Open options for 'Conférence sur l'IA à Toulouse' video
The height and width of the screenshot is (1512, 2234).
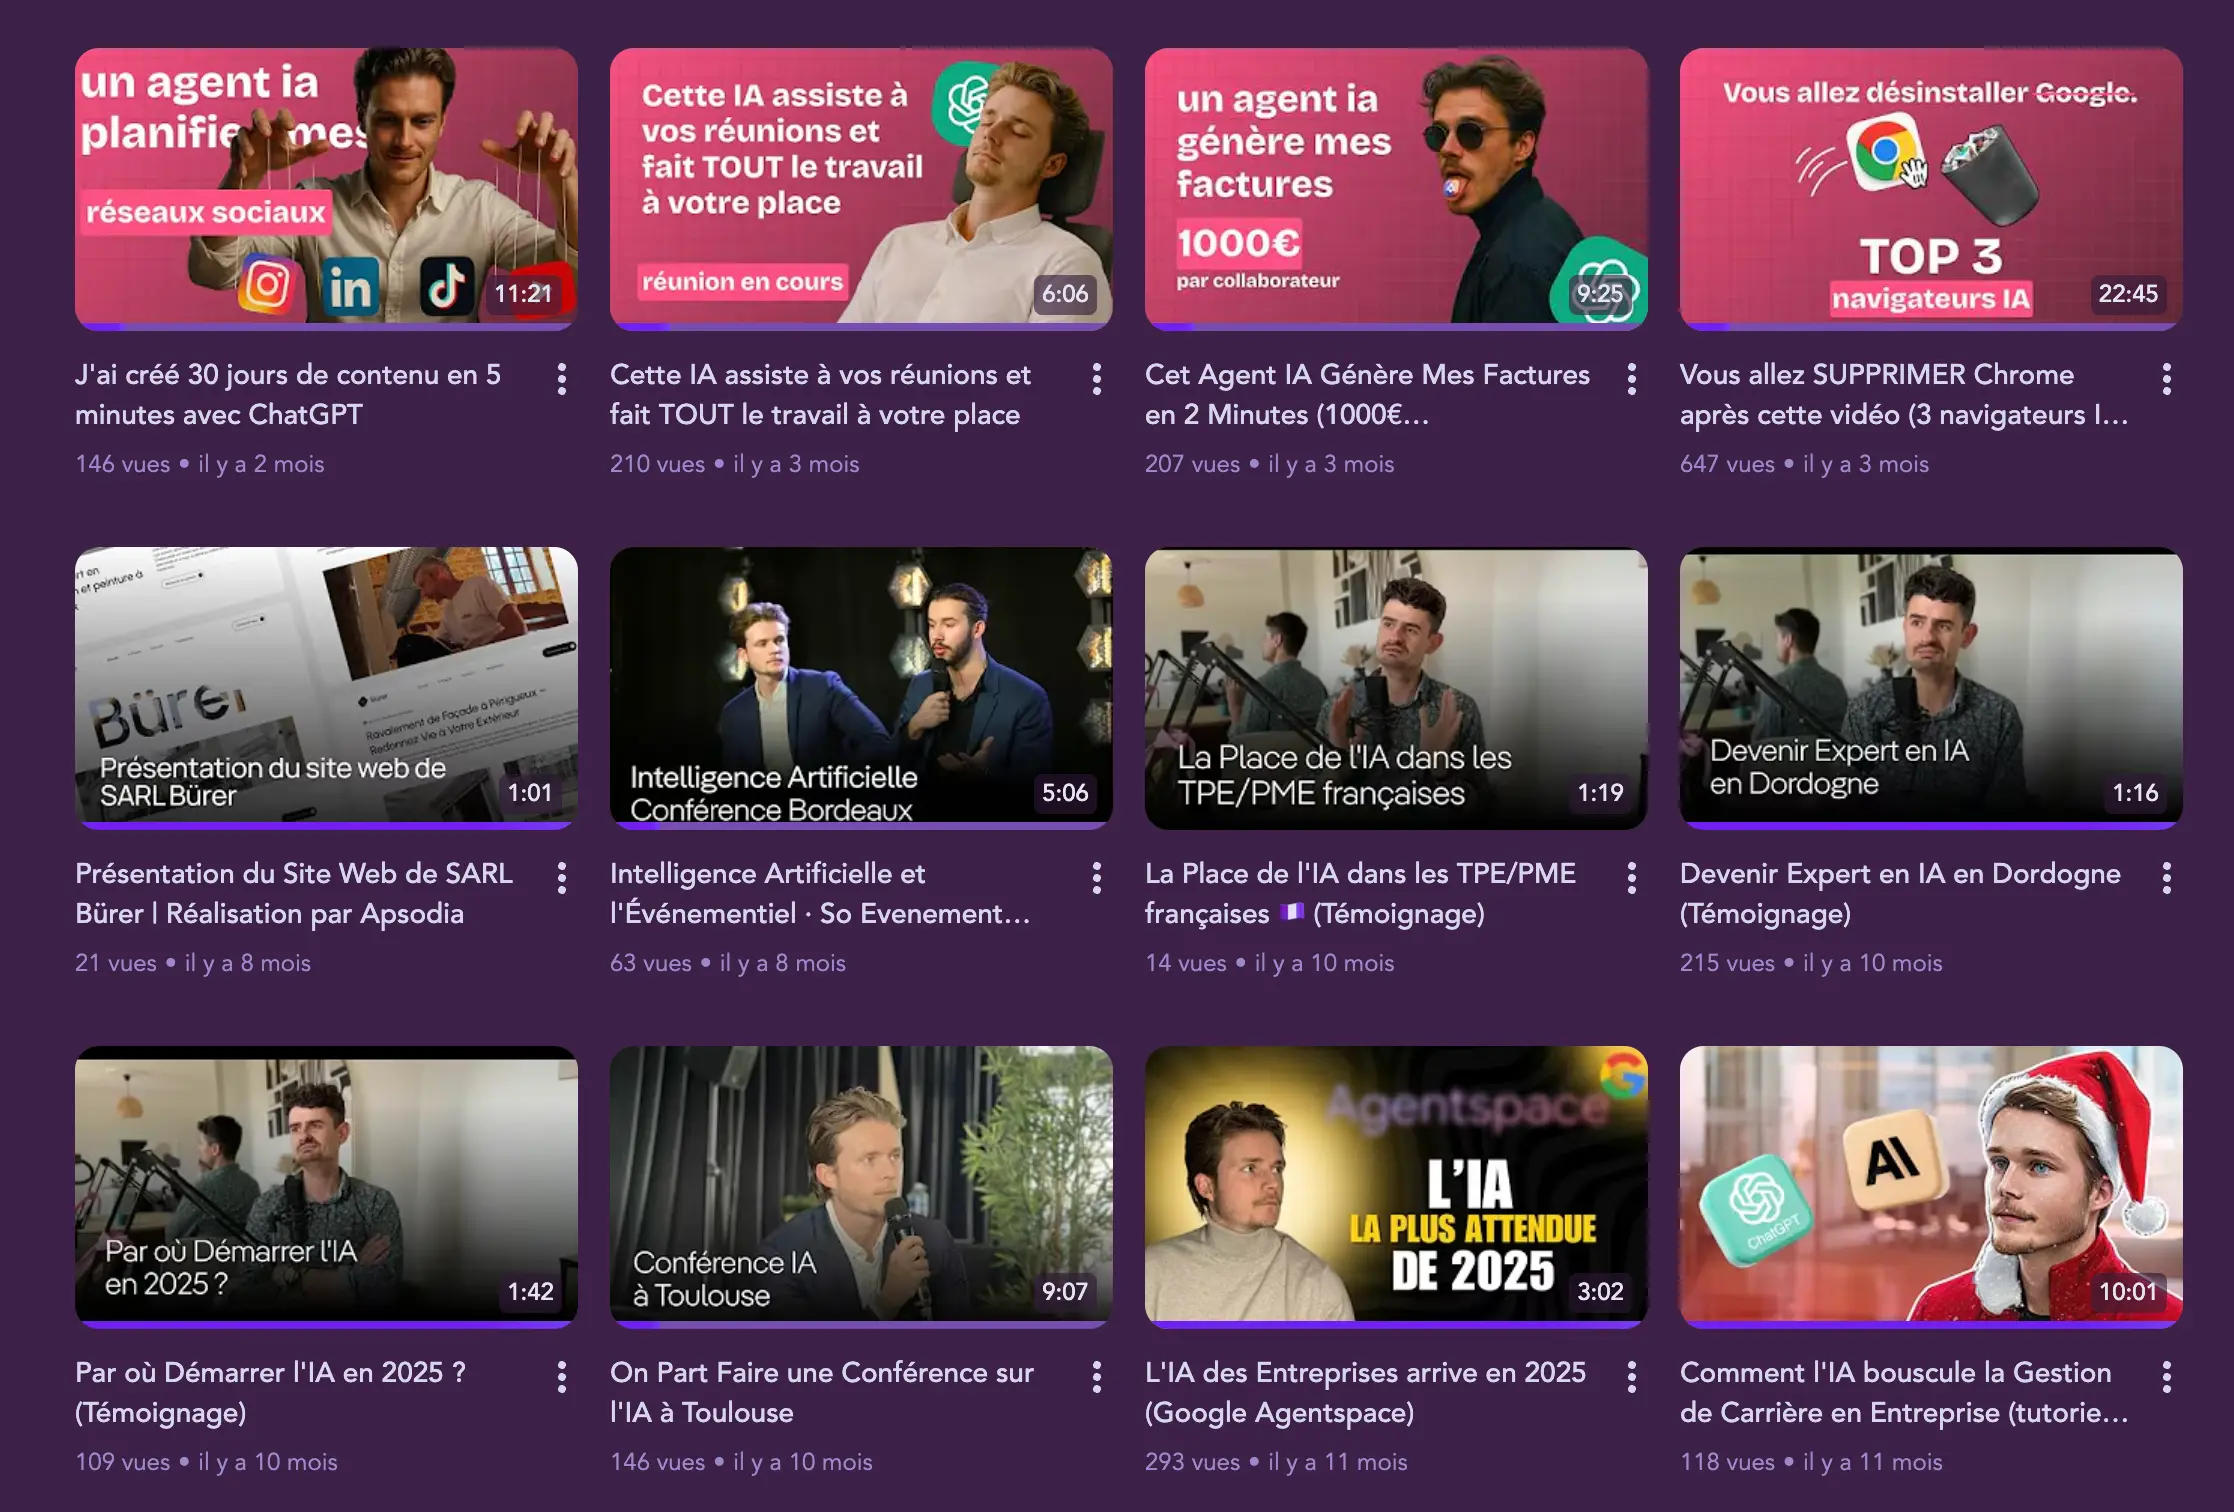click(x=1097, y=1377)
